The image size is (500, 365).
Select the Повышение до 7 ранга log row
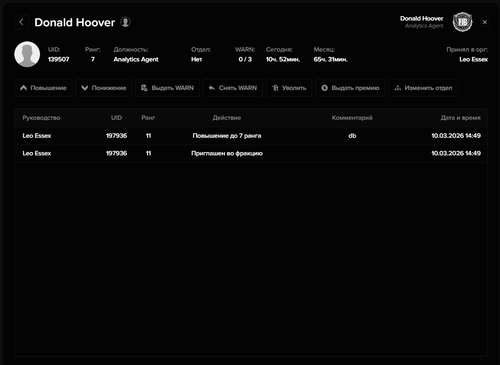251,136
